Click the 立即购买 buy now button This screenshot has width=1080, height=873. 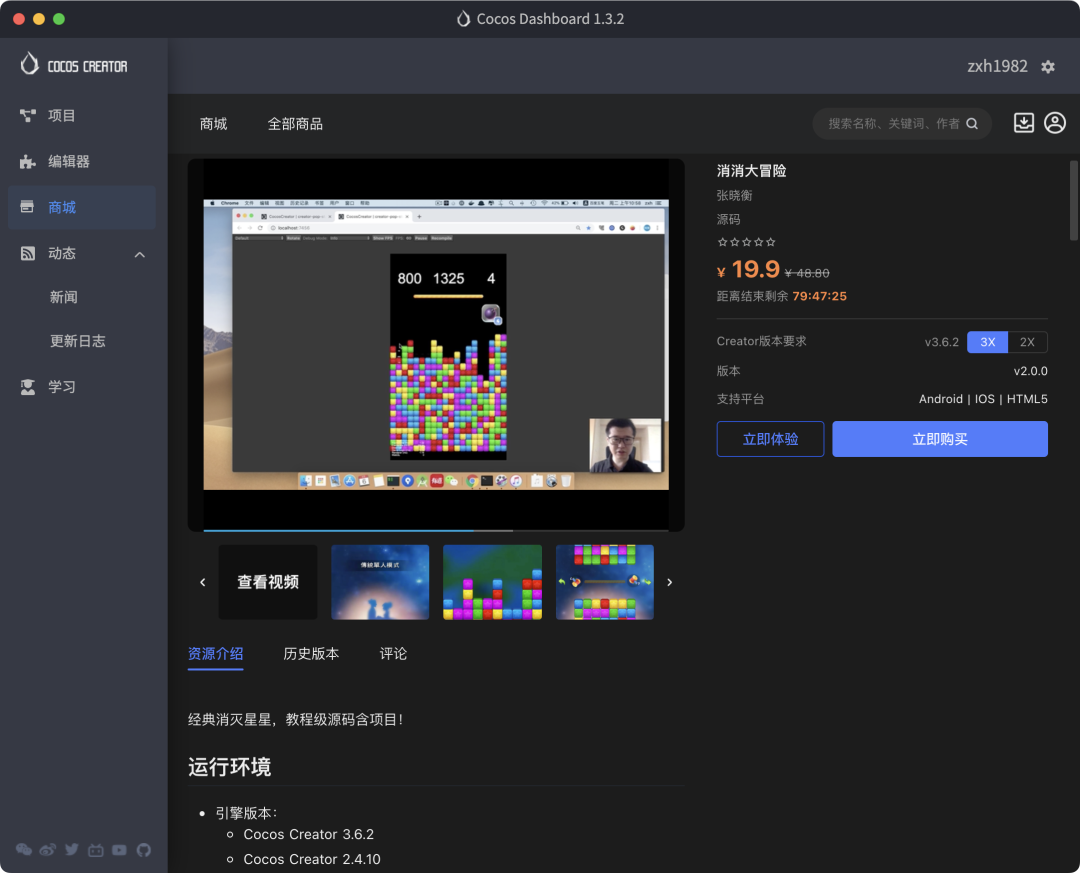pyautogui.click(x=939, y=439)
